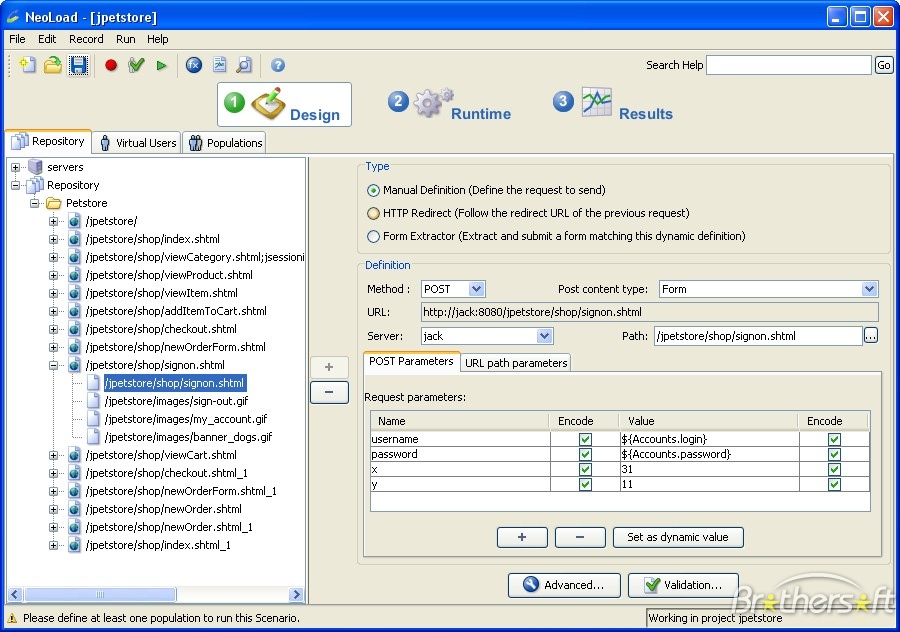
Task: Click the warning icon in the status bar
Action: pos(12,618)
